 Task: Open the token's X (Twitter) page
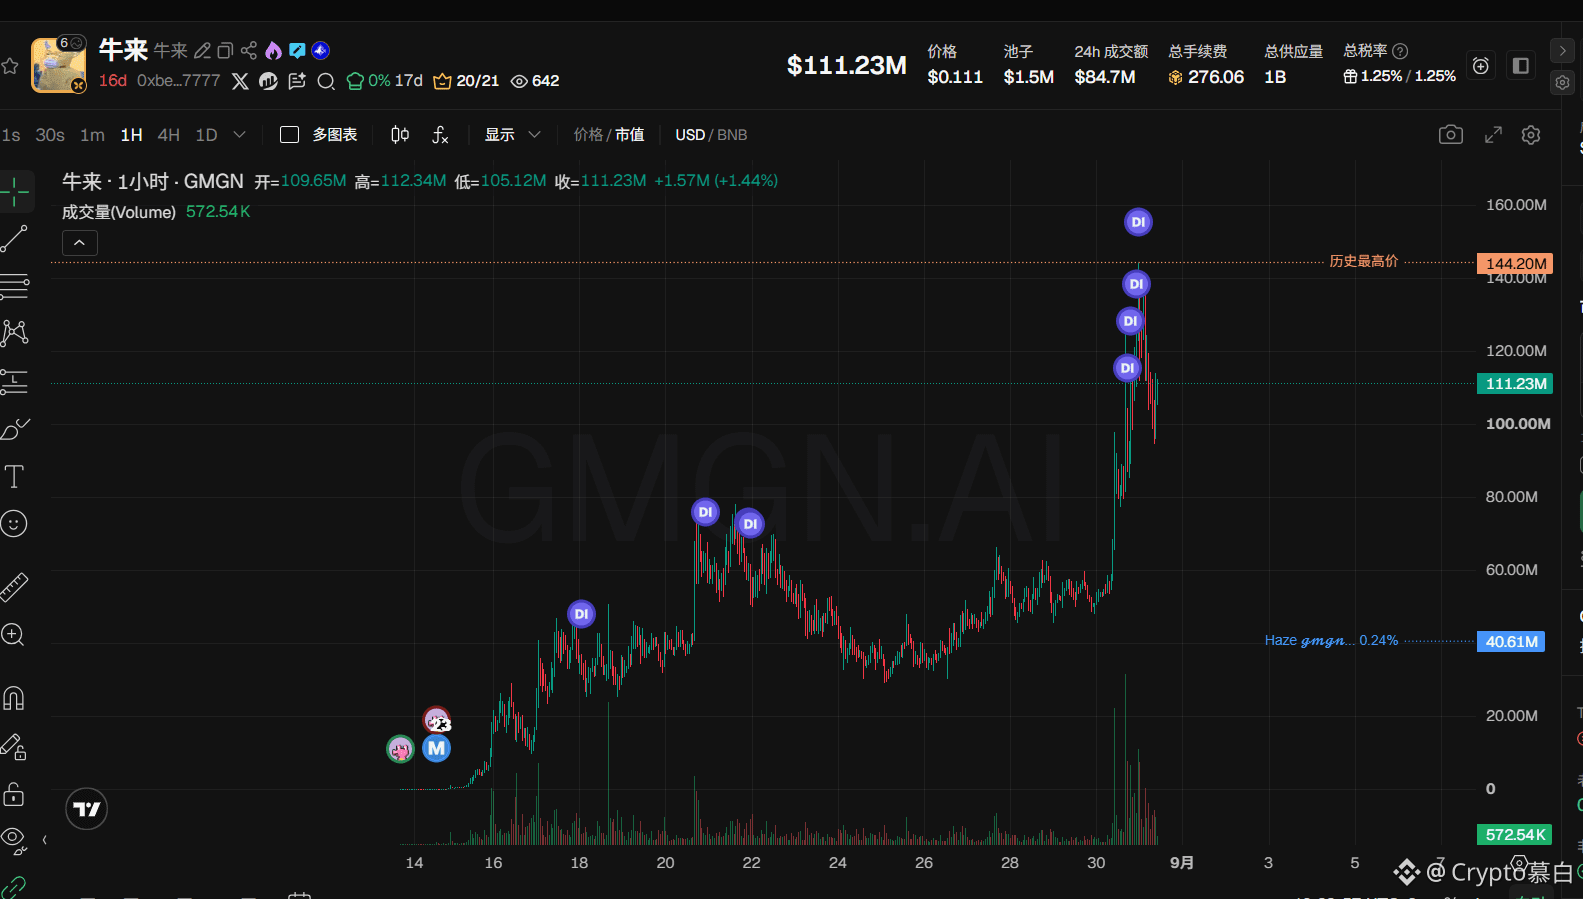pos(240,81)
